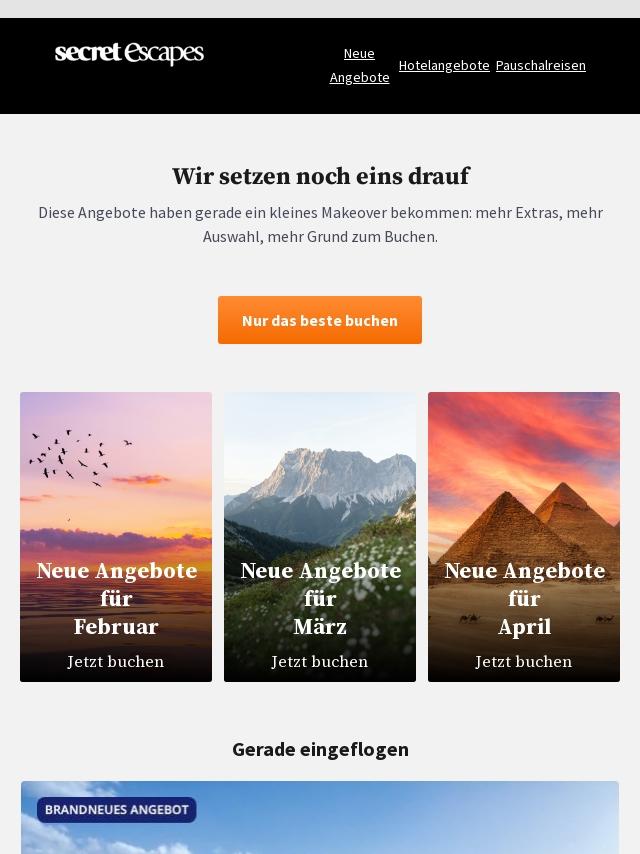640x854 pixels.
Task: Go to Pauschalreisen in the header
Action: (x=540, y=65)
